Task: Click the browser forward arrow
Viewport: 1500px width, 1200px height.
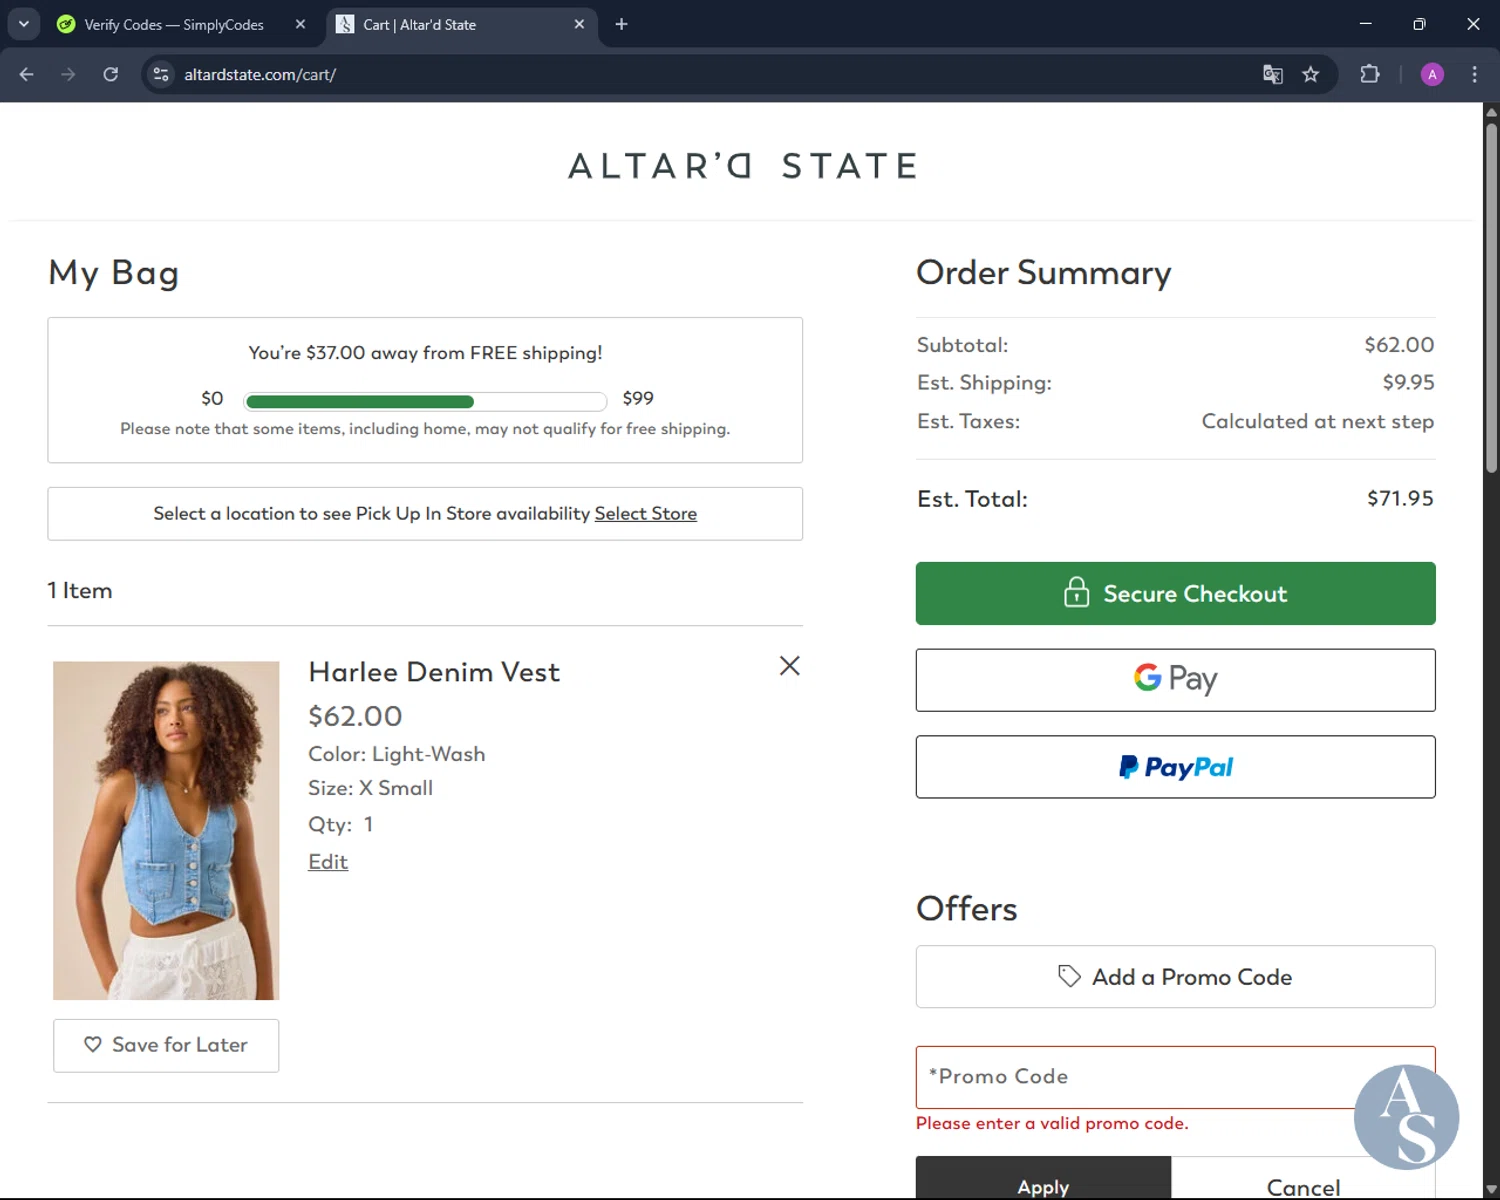Action: pyautogui.click(x=68, y=74)
